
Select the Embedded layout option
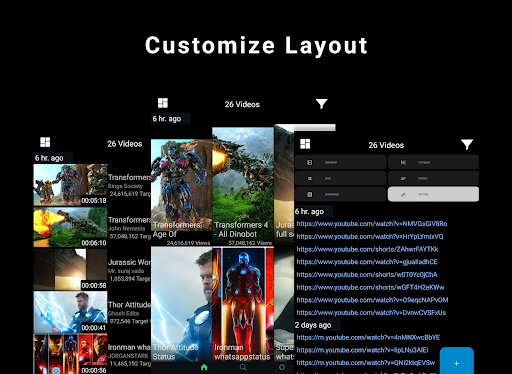tap(340, 194)
